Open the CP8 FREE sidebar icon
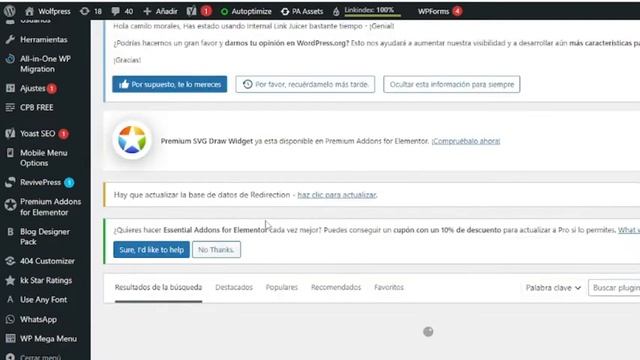Image resolution: width=640 pixels, height=360 pixels. 10,107
